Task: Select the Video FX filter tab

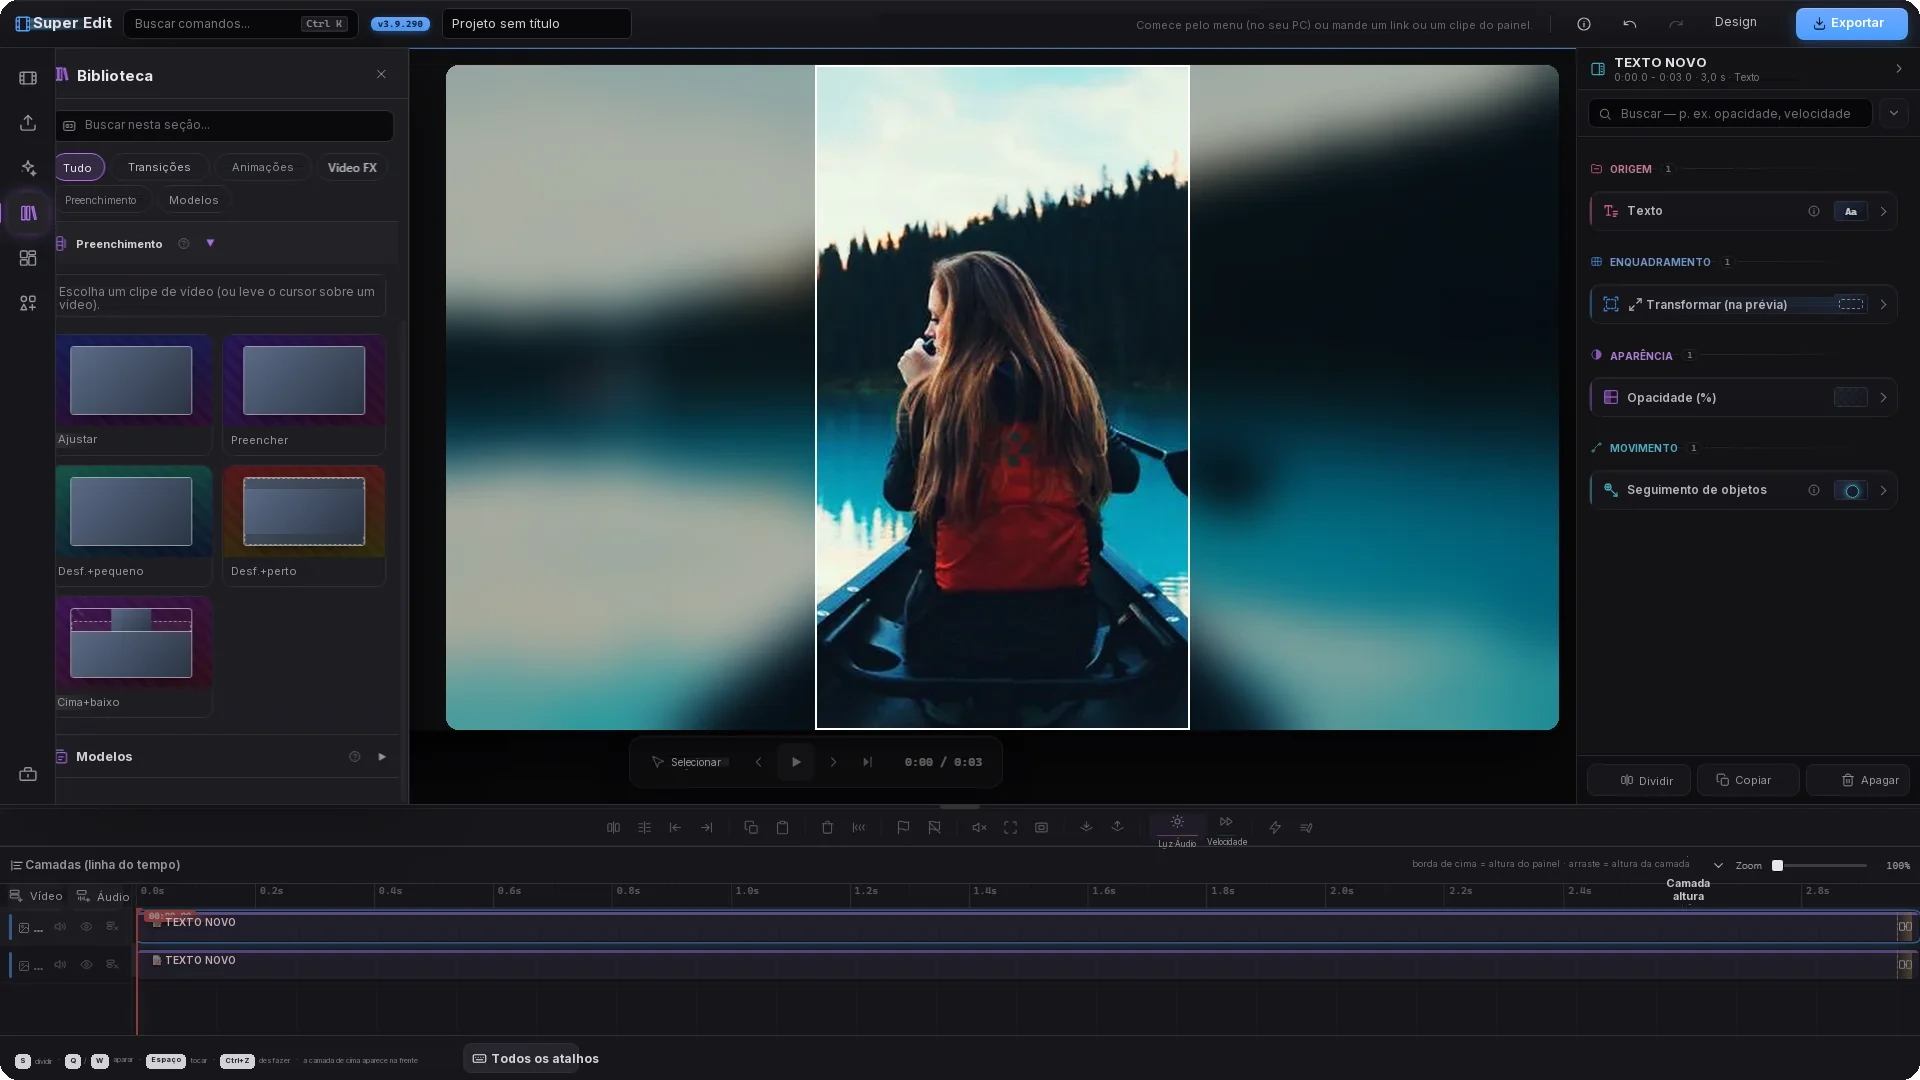Action: coord(352,168)
